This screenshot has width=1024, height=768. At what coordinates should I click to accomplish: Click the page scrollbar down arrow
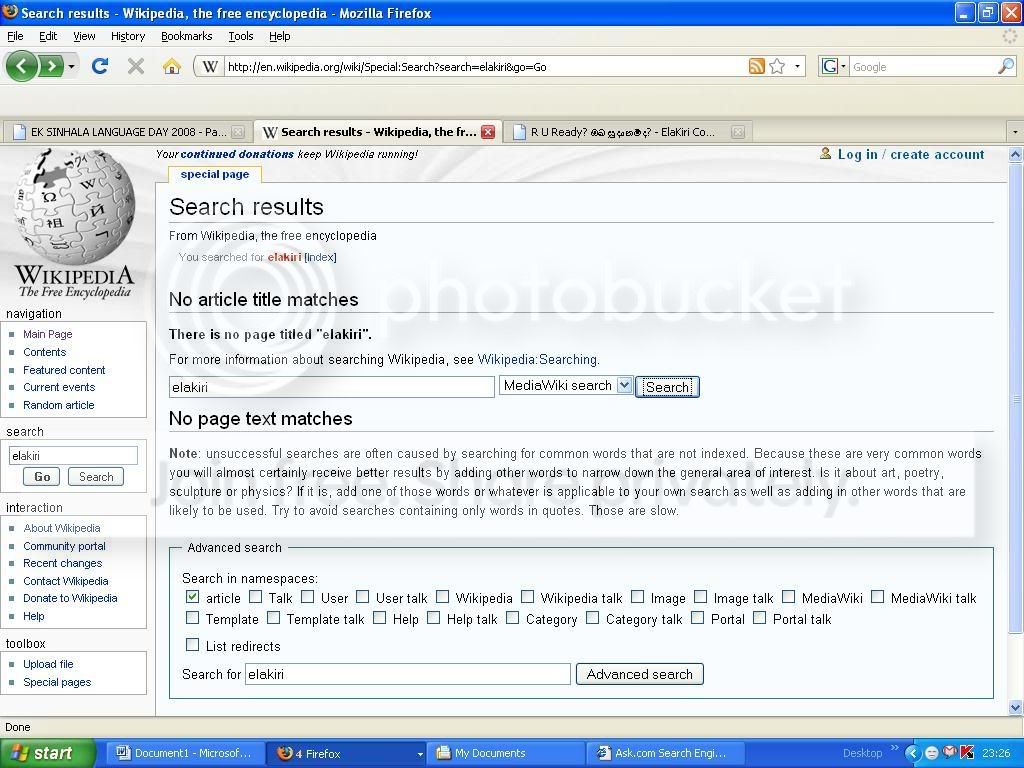(1016, 707)
